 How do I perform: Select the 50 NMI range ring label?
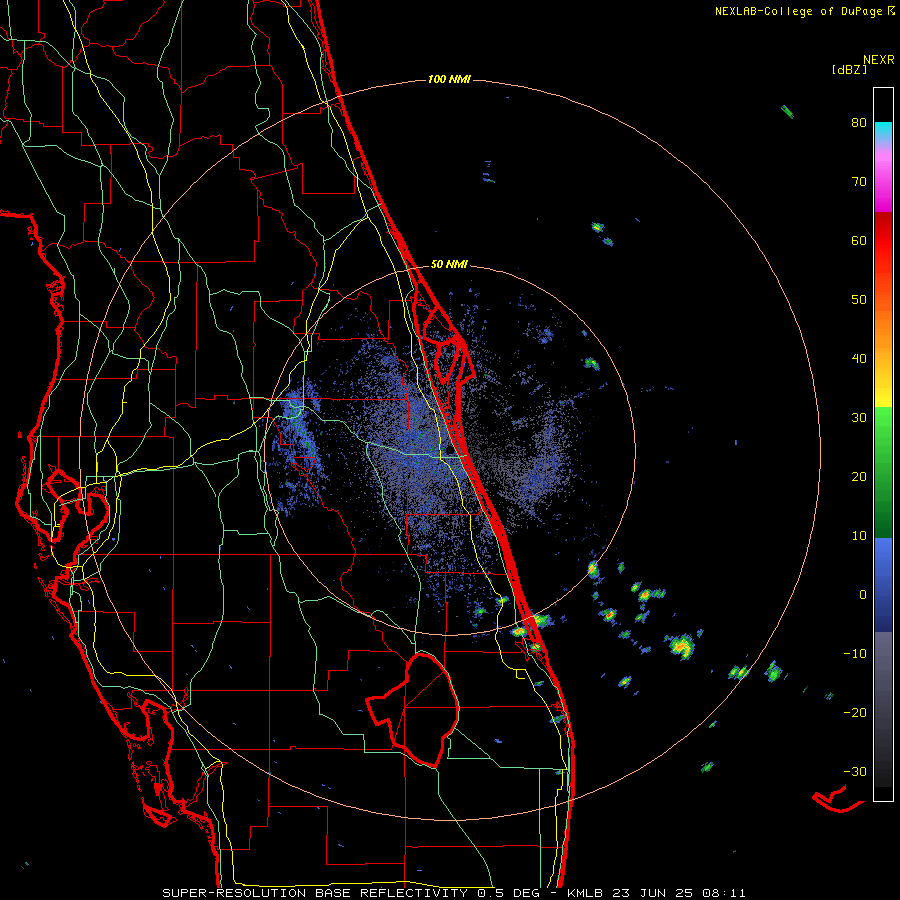[449, 264]
